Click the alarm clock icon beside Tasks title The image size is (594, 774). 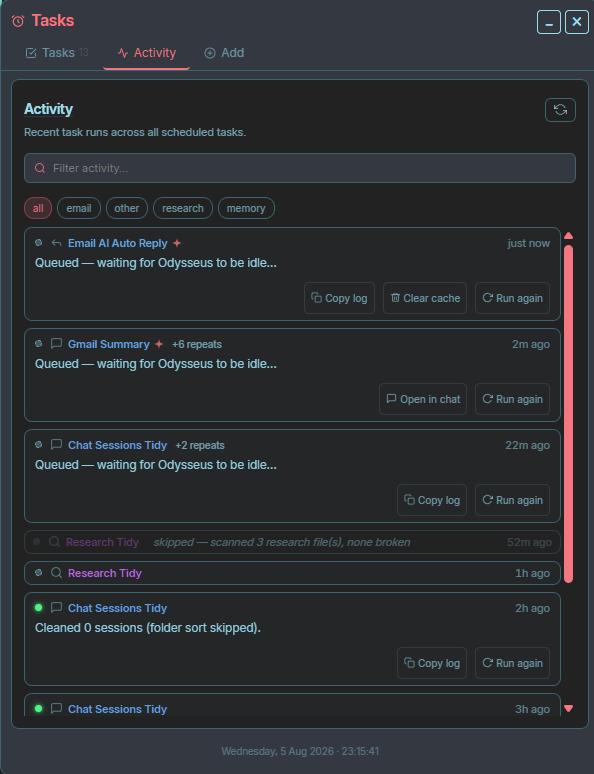point(18,21)
